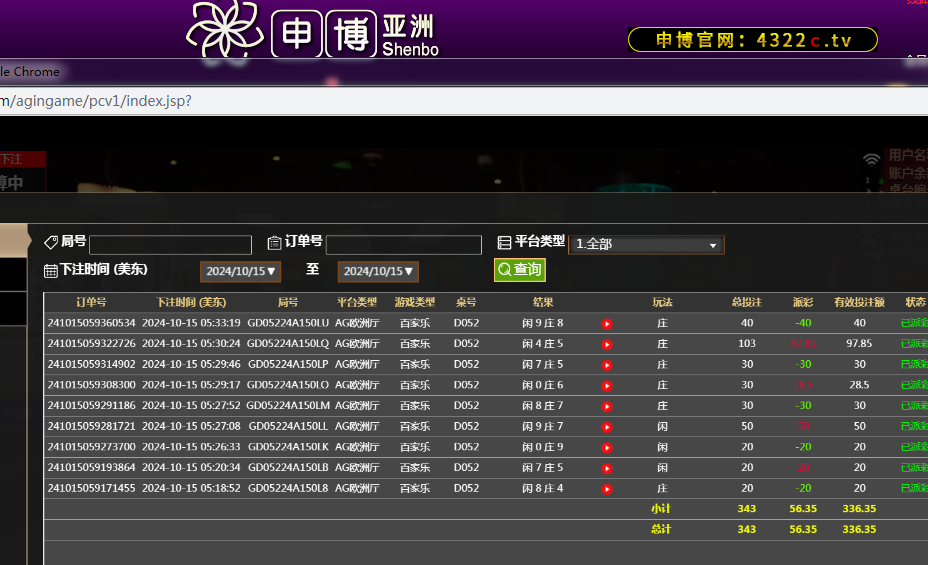Image resolution: width=928 pixels, height=565 pixels.
Task: Expand the start date picker 2024/10/15
Action: (241, 271)
